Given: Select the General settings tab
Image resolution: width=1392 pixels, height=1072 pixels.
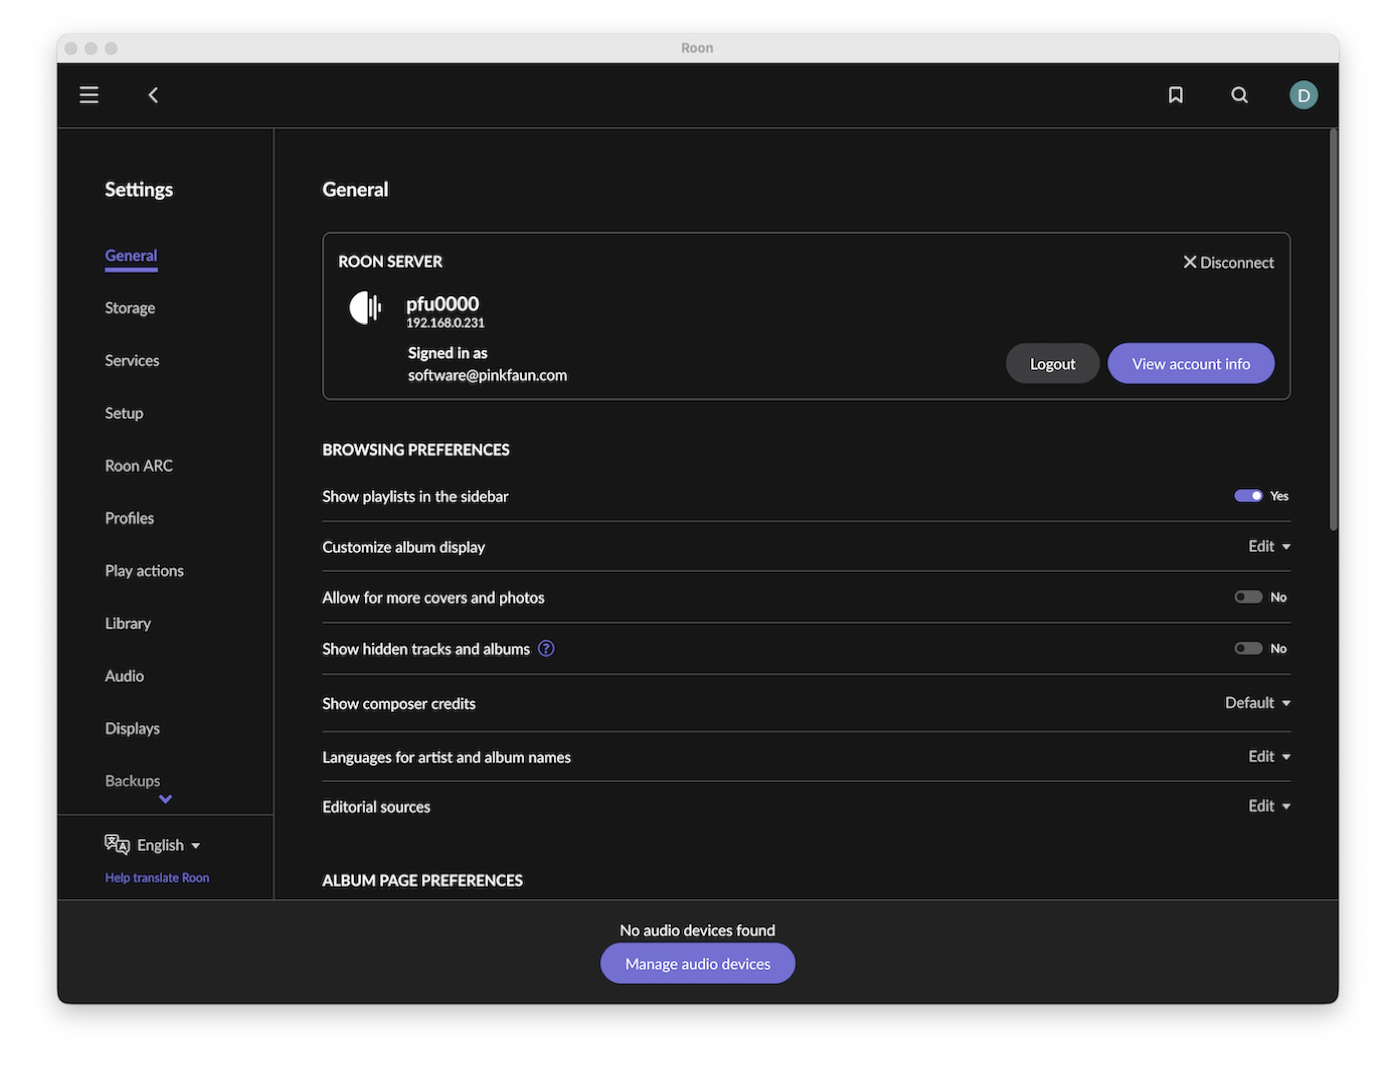Looking at the screenshot, I should click(131, 256).
